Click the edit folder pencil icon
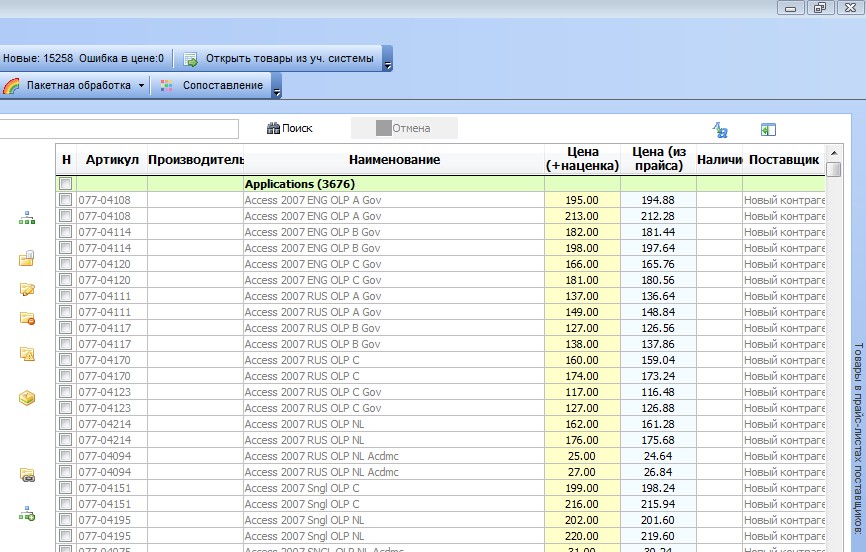 pyautogui.click(x=27, y=289)
